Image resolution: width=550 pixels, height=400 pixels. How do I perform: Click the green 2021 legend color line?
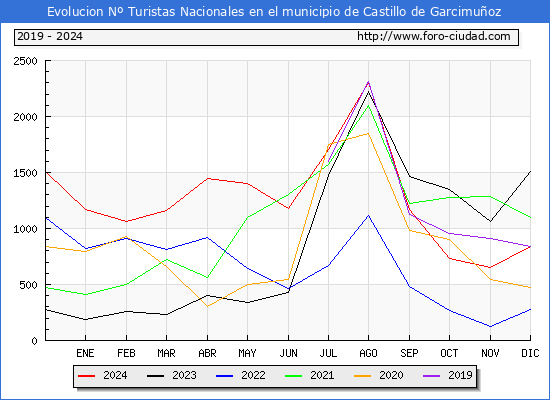pos(294,376)
